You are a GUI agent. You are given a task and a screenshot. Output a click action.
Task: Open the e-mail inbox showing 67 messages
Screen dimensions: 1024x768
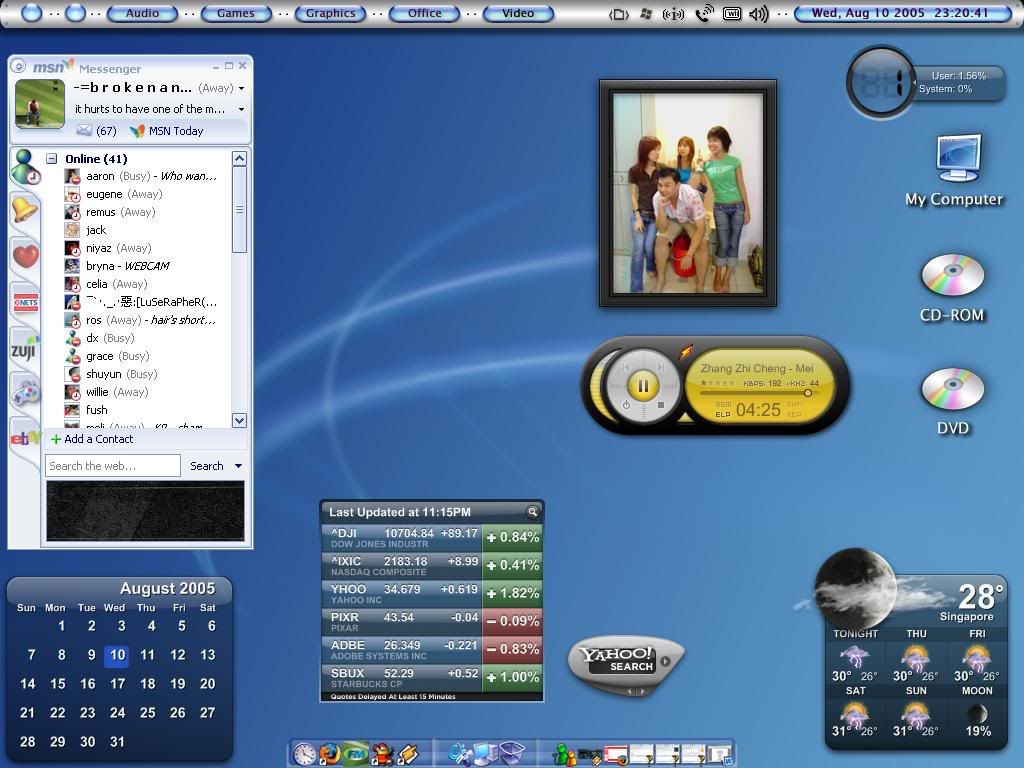point(96,131)
